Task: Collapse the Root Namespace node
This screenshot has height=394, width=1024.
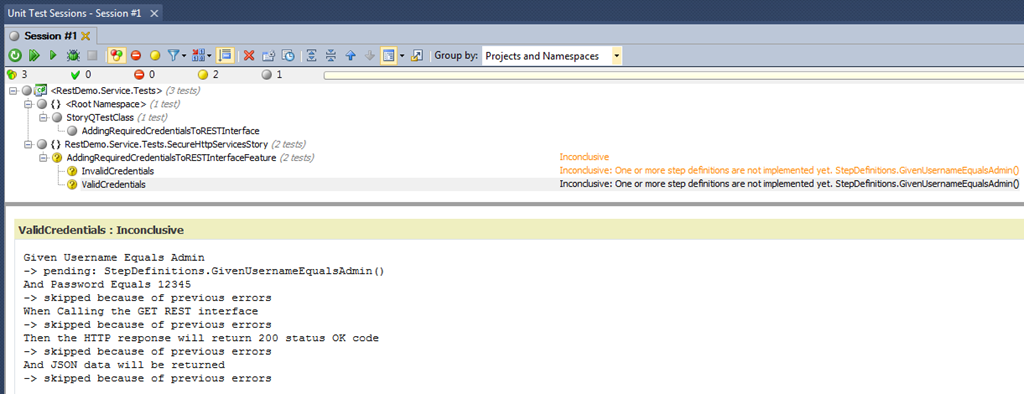Action: pos(27,104)
